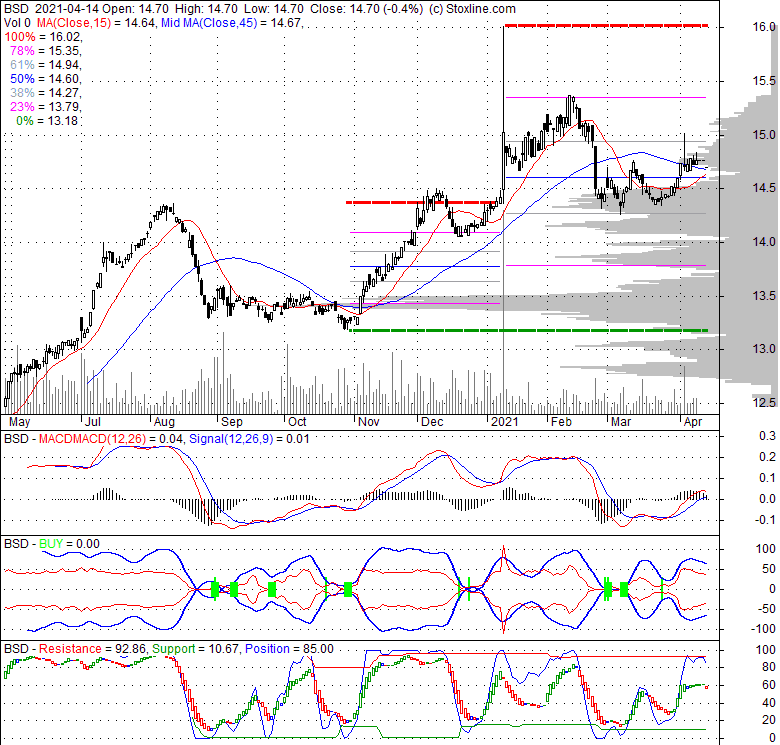Click the 80 tick on Resistance panel axis

769,667
